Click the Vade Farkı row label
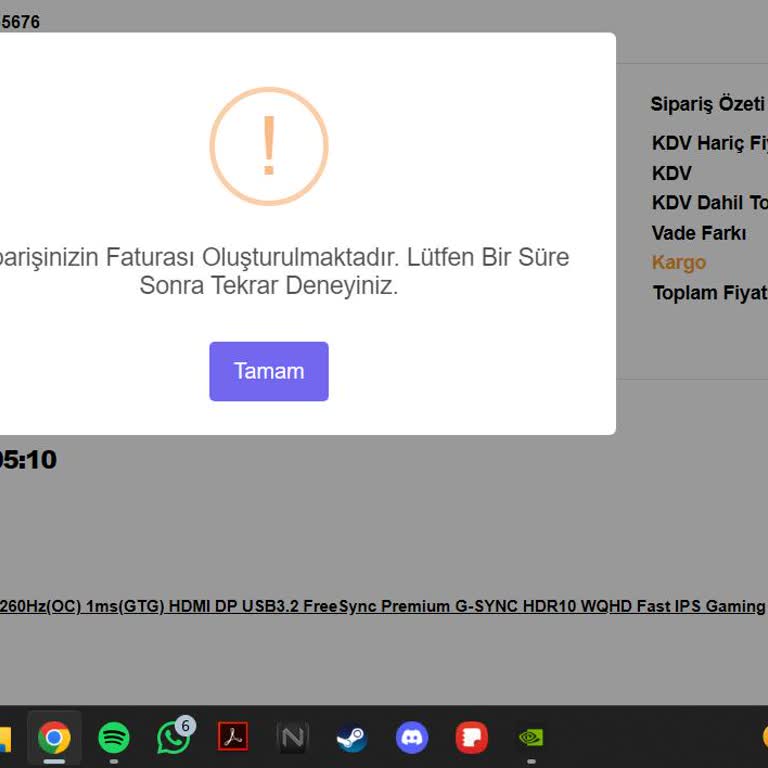Image resolution: width=768 pixels, height=768 pixels. pyautogui.click(x=698, y=233)
